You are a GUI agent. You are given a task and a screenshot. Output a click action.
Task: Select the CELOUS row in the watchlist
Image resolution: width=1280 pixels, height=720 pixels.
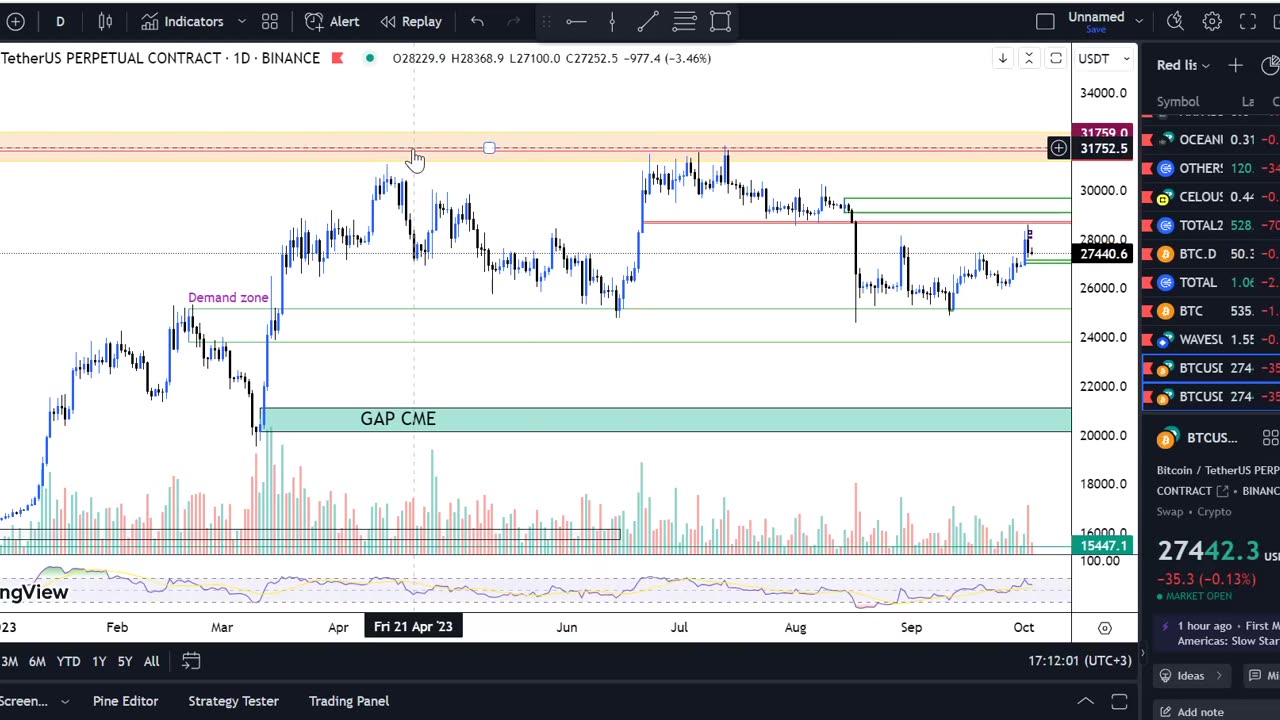(x=1211, y=197)
